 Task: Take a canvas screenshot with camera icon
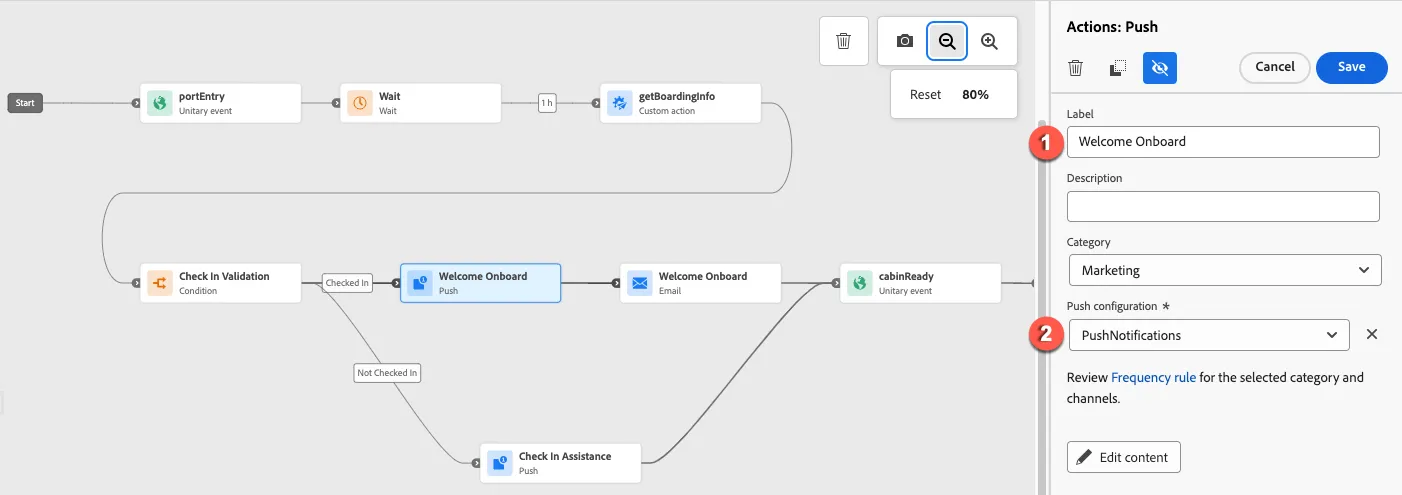[x=905, y=41]
